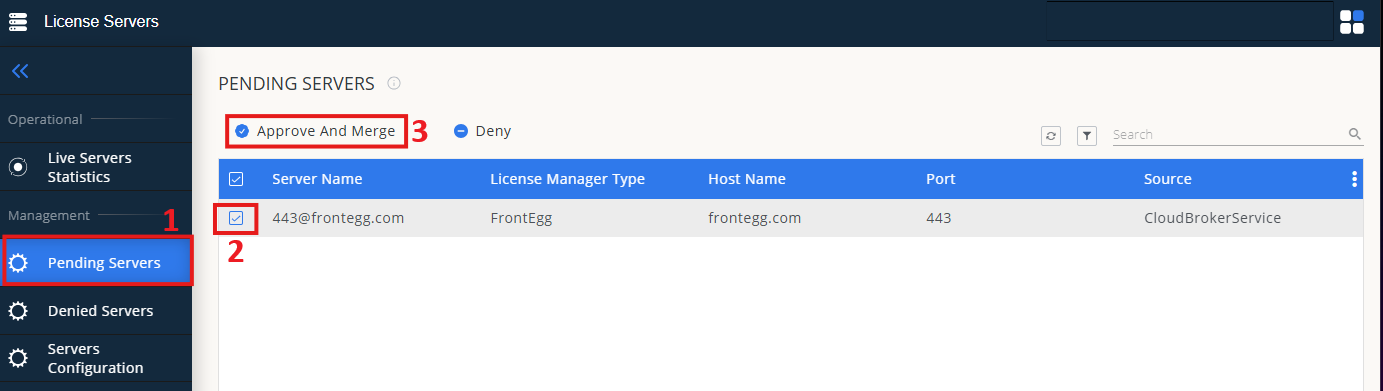The height and width of the screenshot is (391, 1383).
Task: Click the frontegg.com host name cell
Action: click(754, 218)
